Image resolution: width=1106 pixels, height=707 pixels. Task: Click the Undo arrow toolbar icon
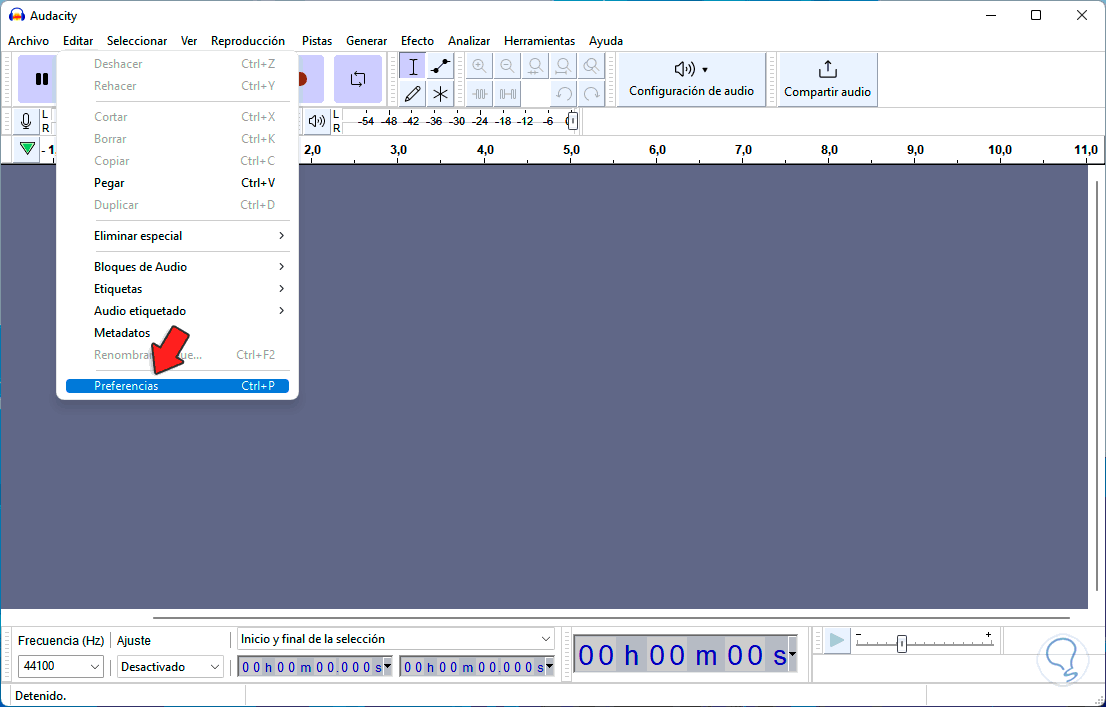[x=563, y=93]
